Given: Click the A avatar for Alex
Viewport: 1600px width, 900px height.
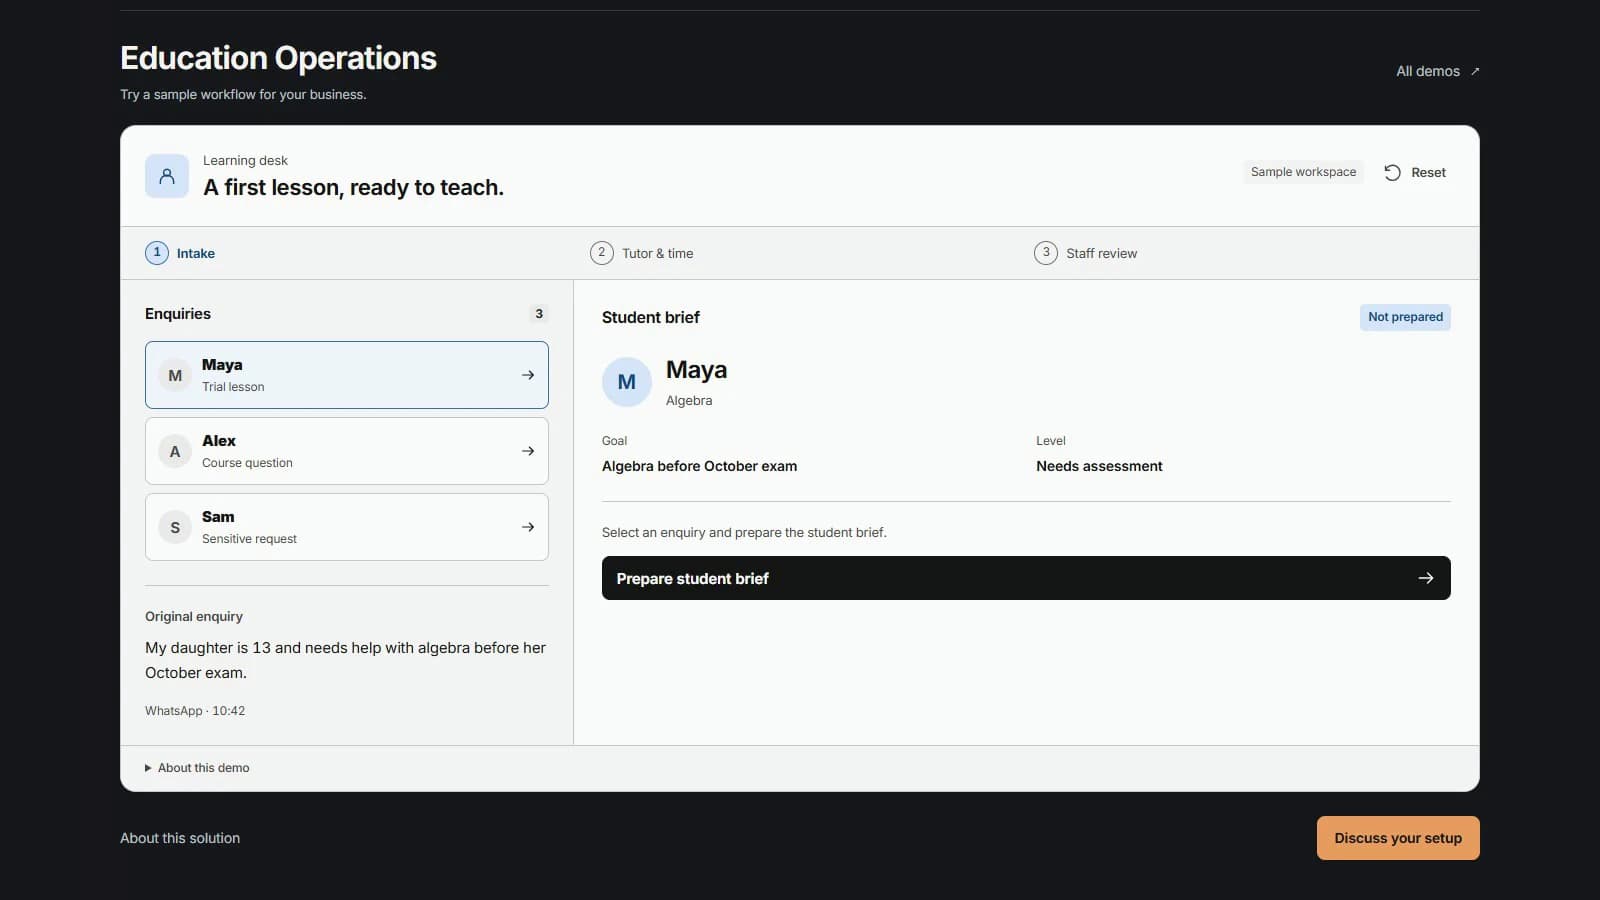Looking at the screenshot, I should pos(175,451).
